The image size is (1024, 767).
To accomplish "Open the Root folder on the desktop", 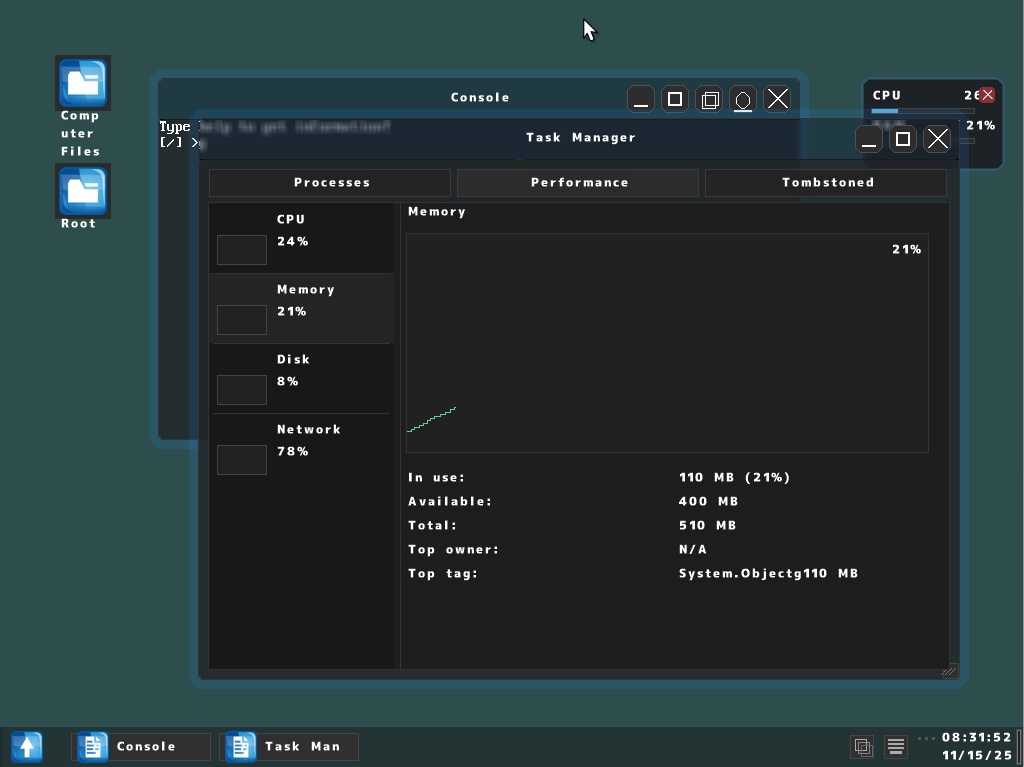I will pos(82,190).
